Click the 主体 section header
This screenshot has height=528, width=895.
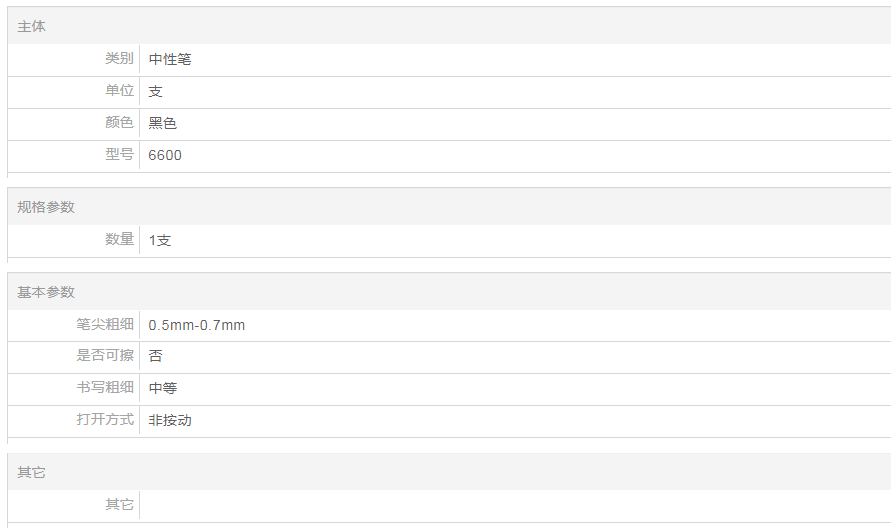coord(32,27)
